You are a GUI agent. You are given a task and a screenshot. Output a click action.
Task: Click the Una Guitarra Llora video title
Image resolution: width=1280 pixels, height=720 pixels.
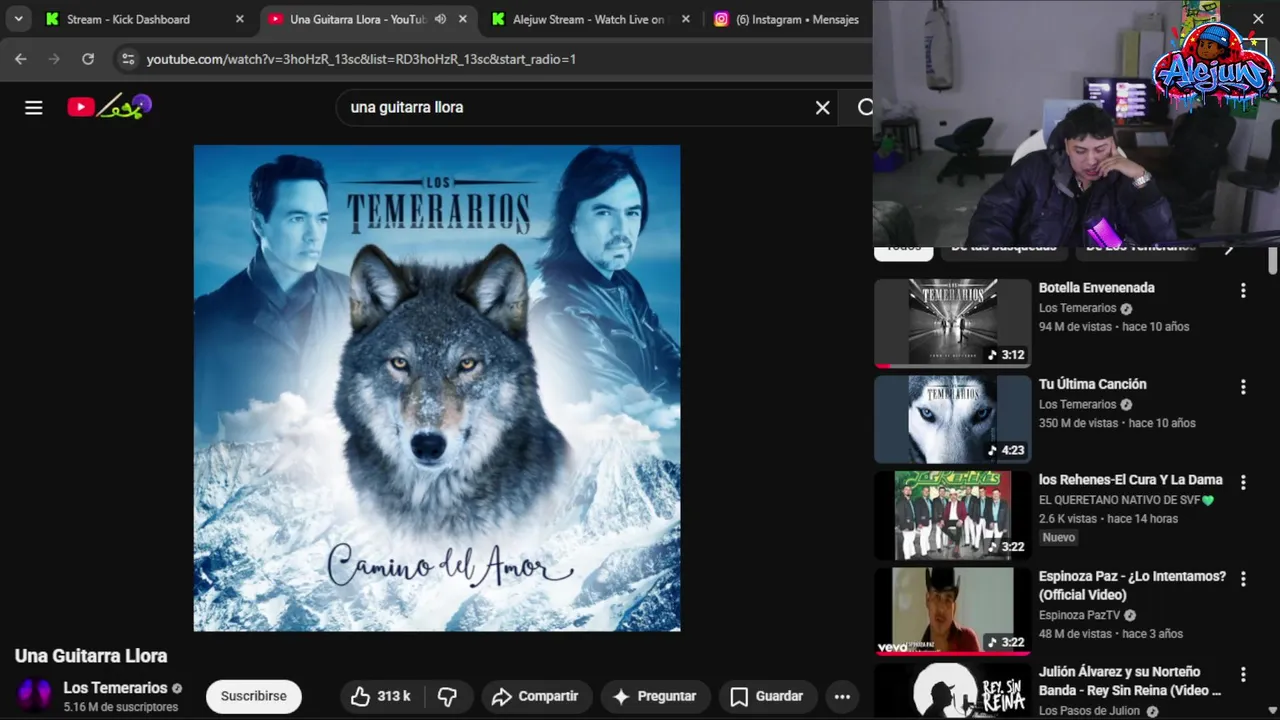click(x=91, y=656)
